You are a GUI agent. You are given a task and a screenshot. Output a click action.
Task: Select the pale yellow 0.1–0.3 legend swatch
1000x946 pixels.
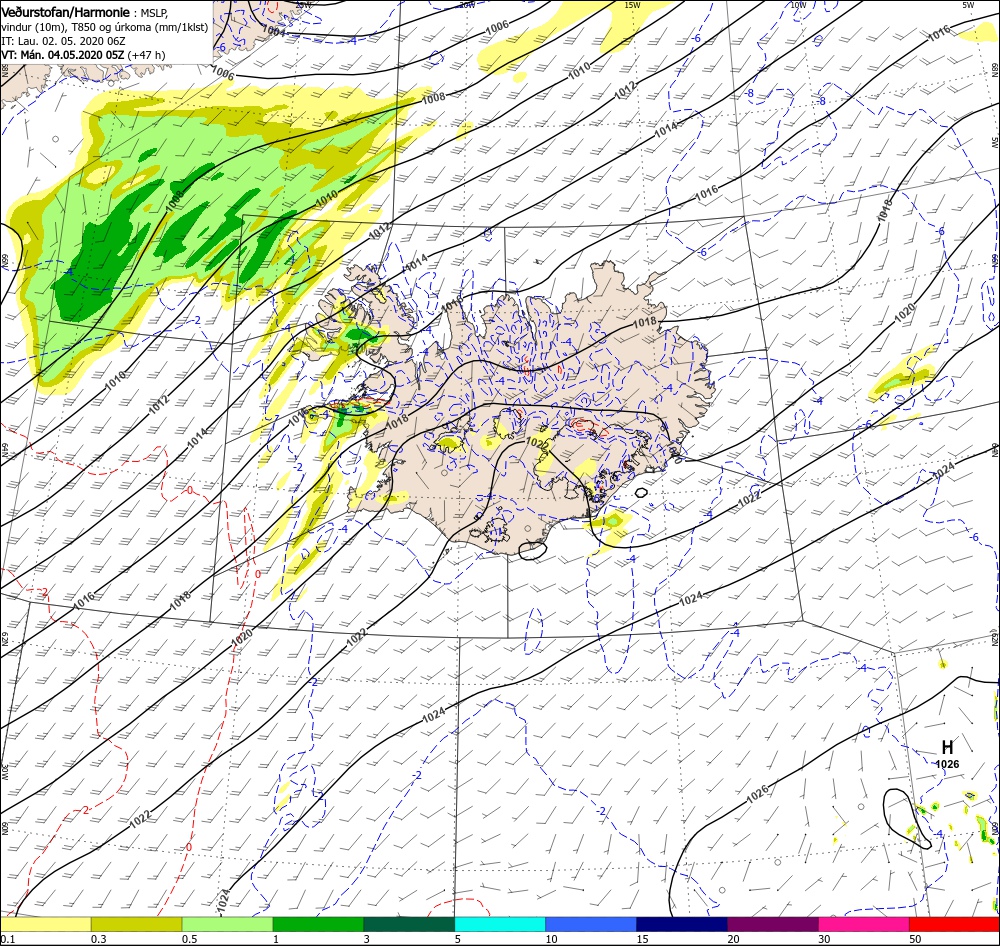pyautogui.click(x=46, y=924)
